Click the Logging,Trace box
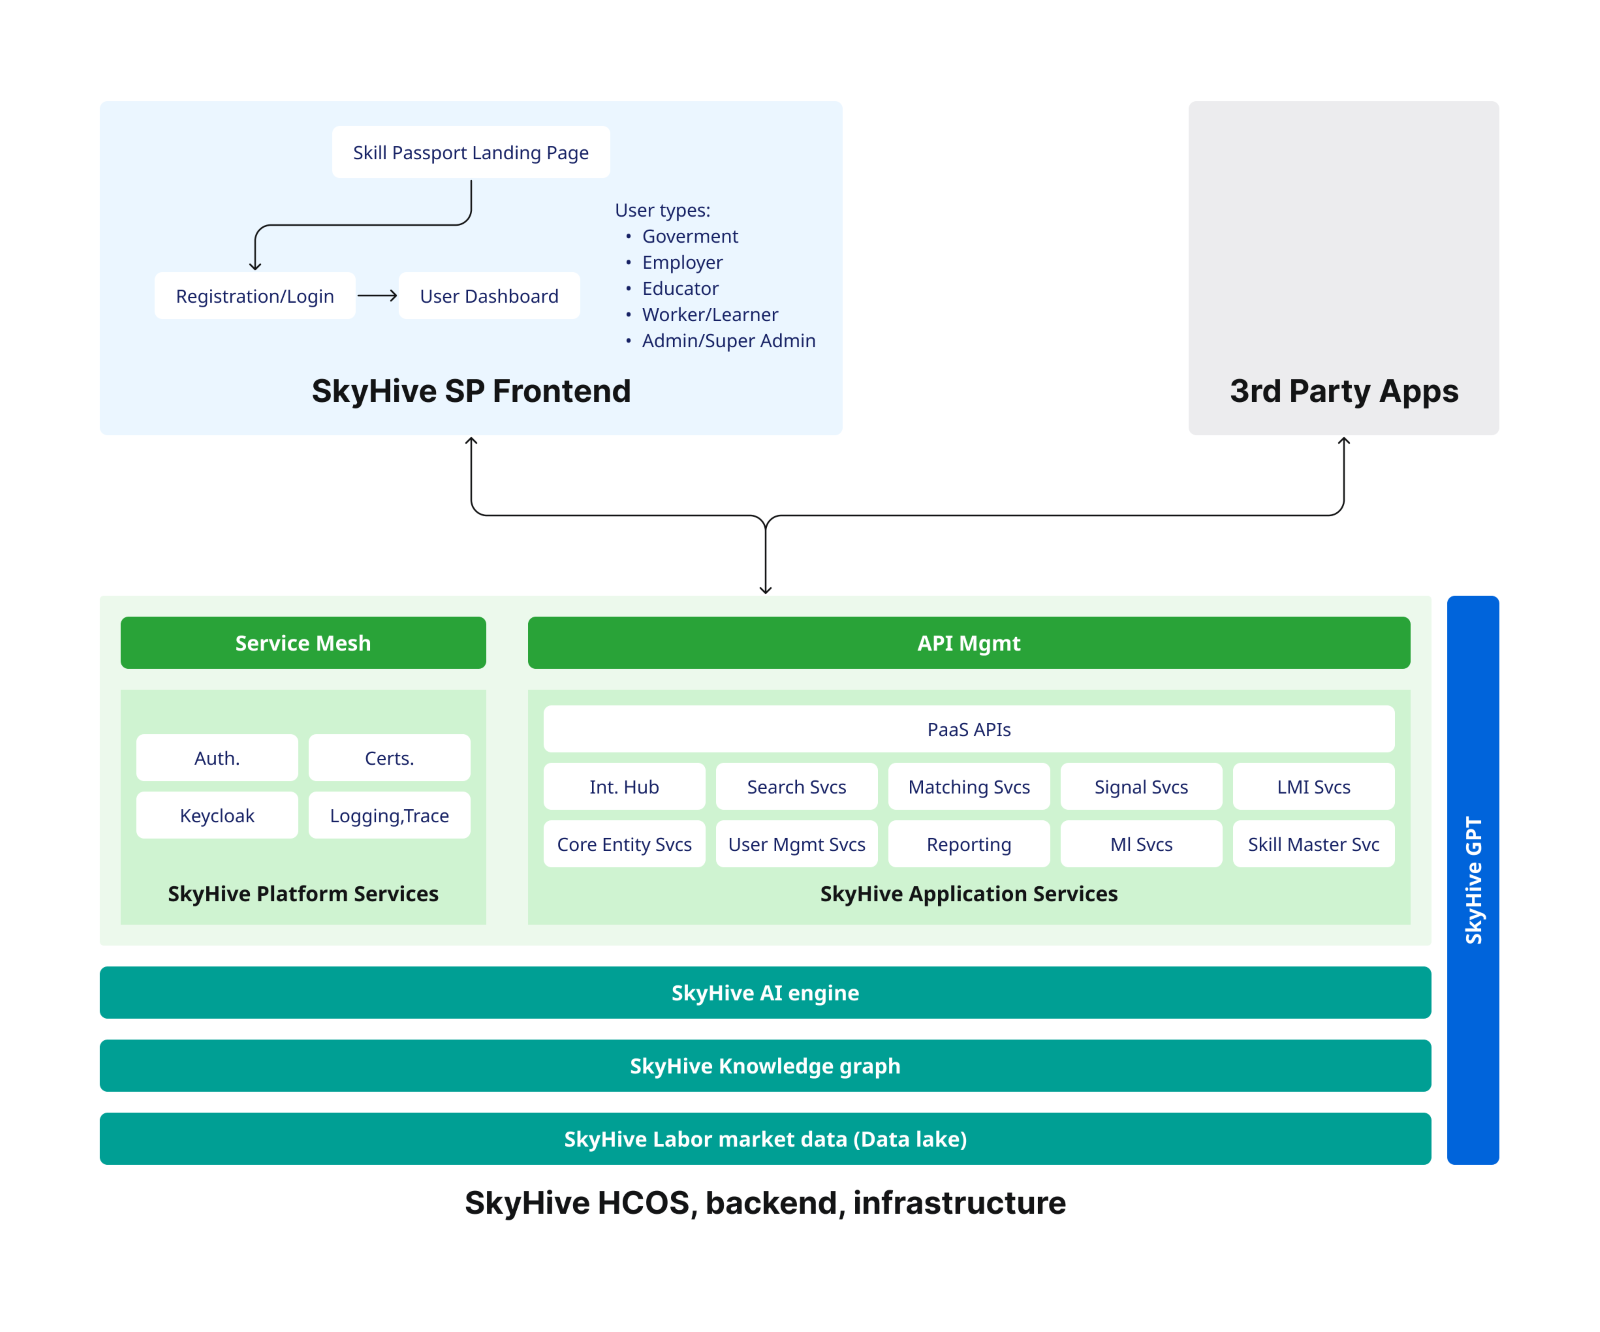The image size is (1600, 1332). (x=389, y=816)
